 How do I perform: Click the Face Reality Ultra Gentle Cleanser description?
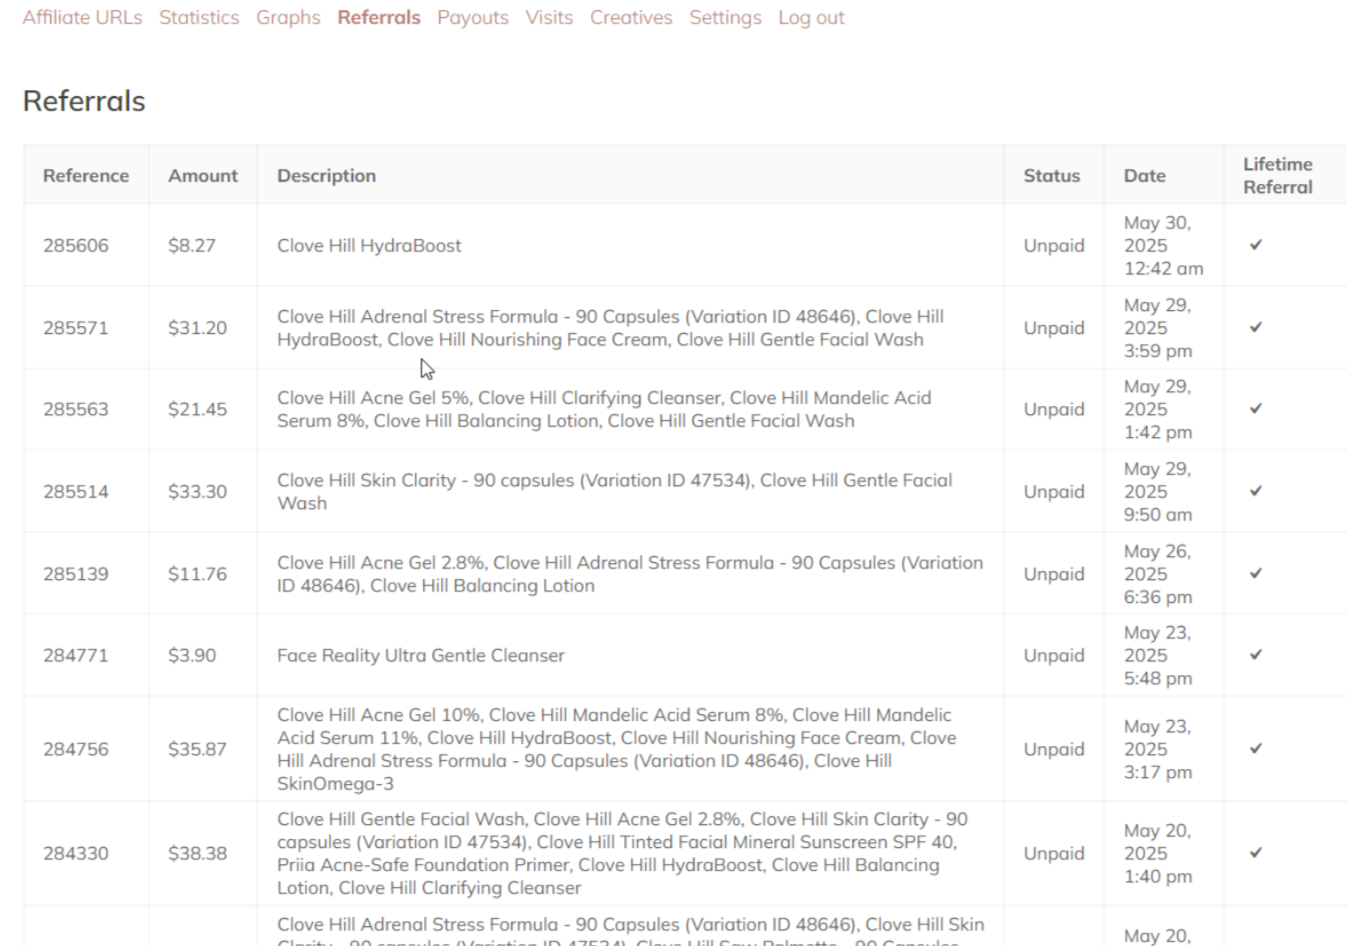[421, 655]
